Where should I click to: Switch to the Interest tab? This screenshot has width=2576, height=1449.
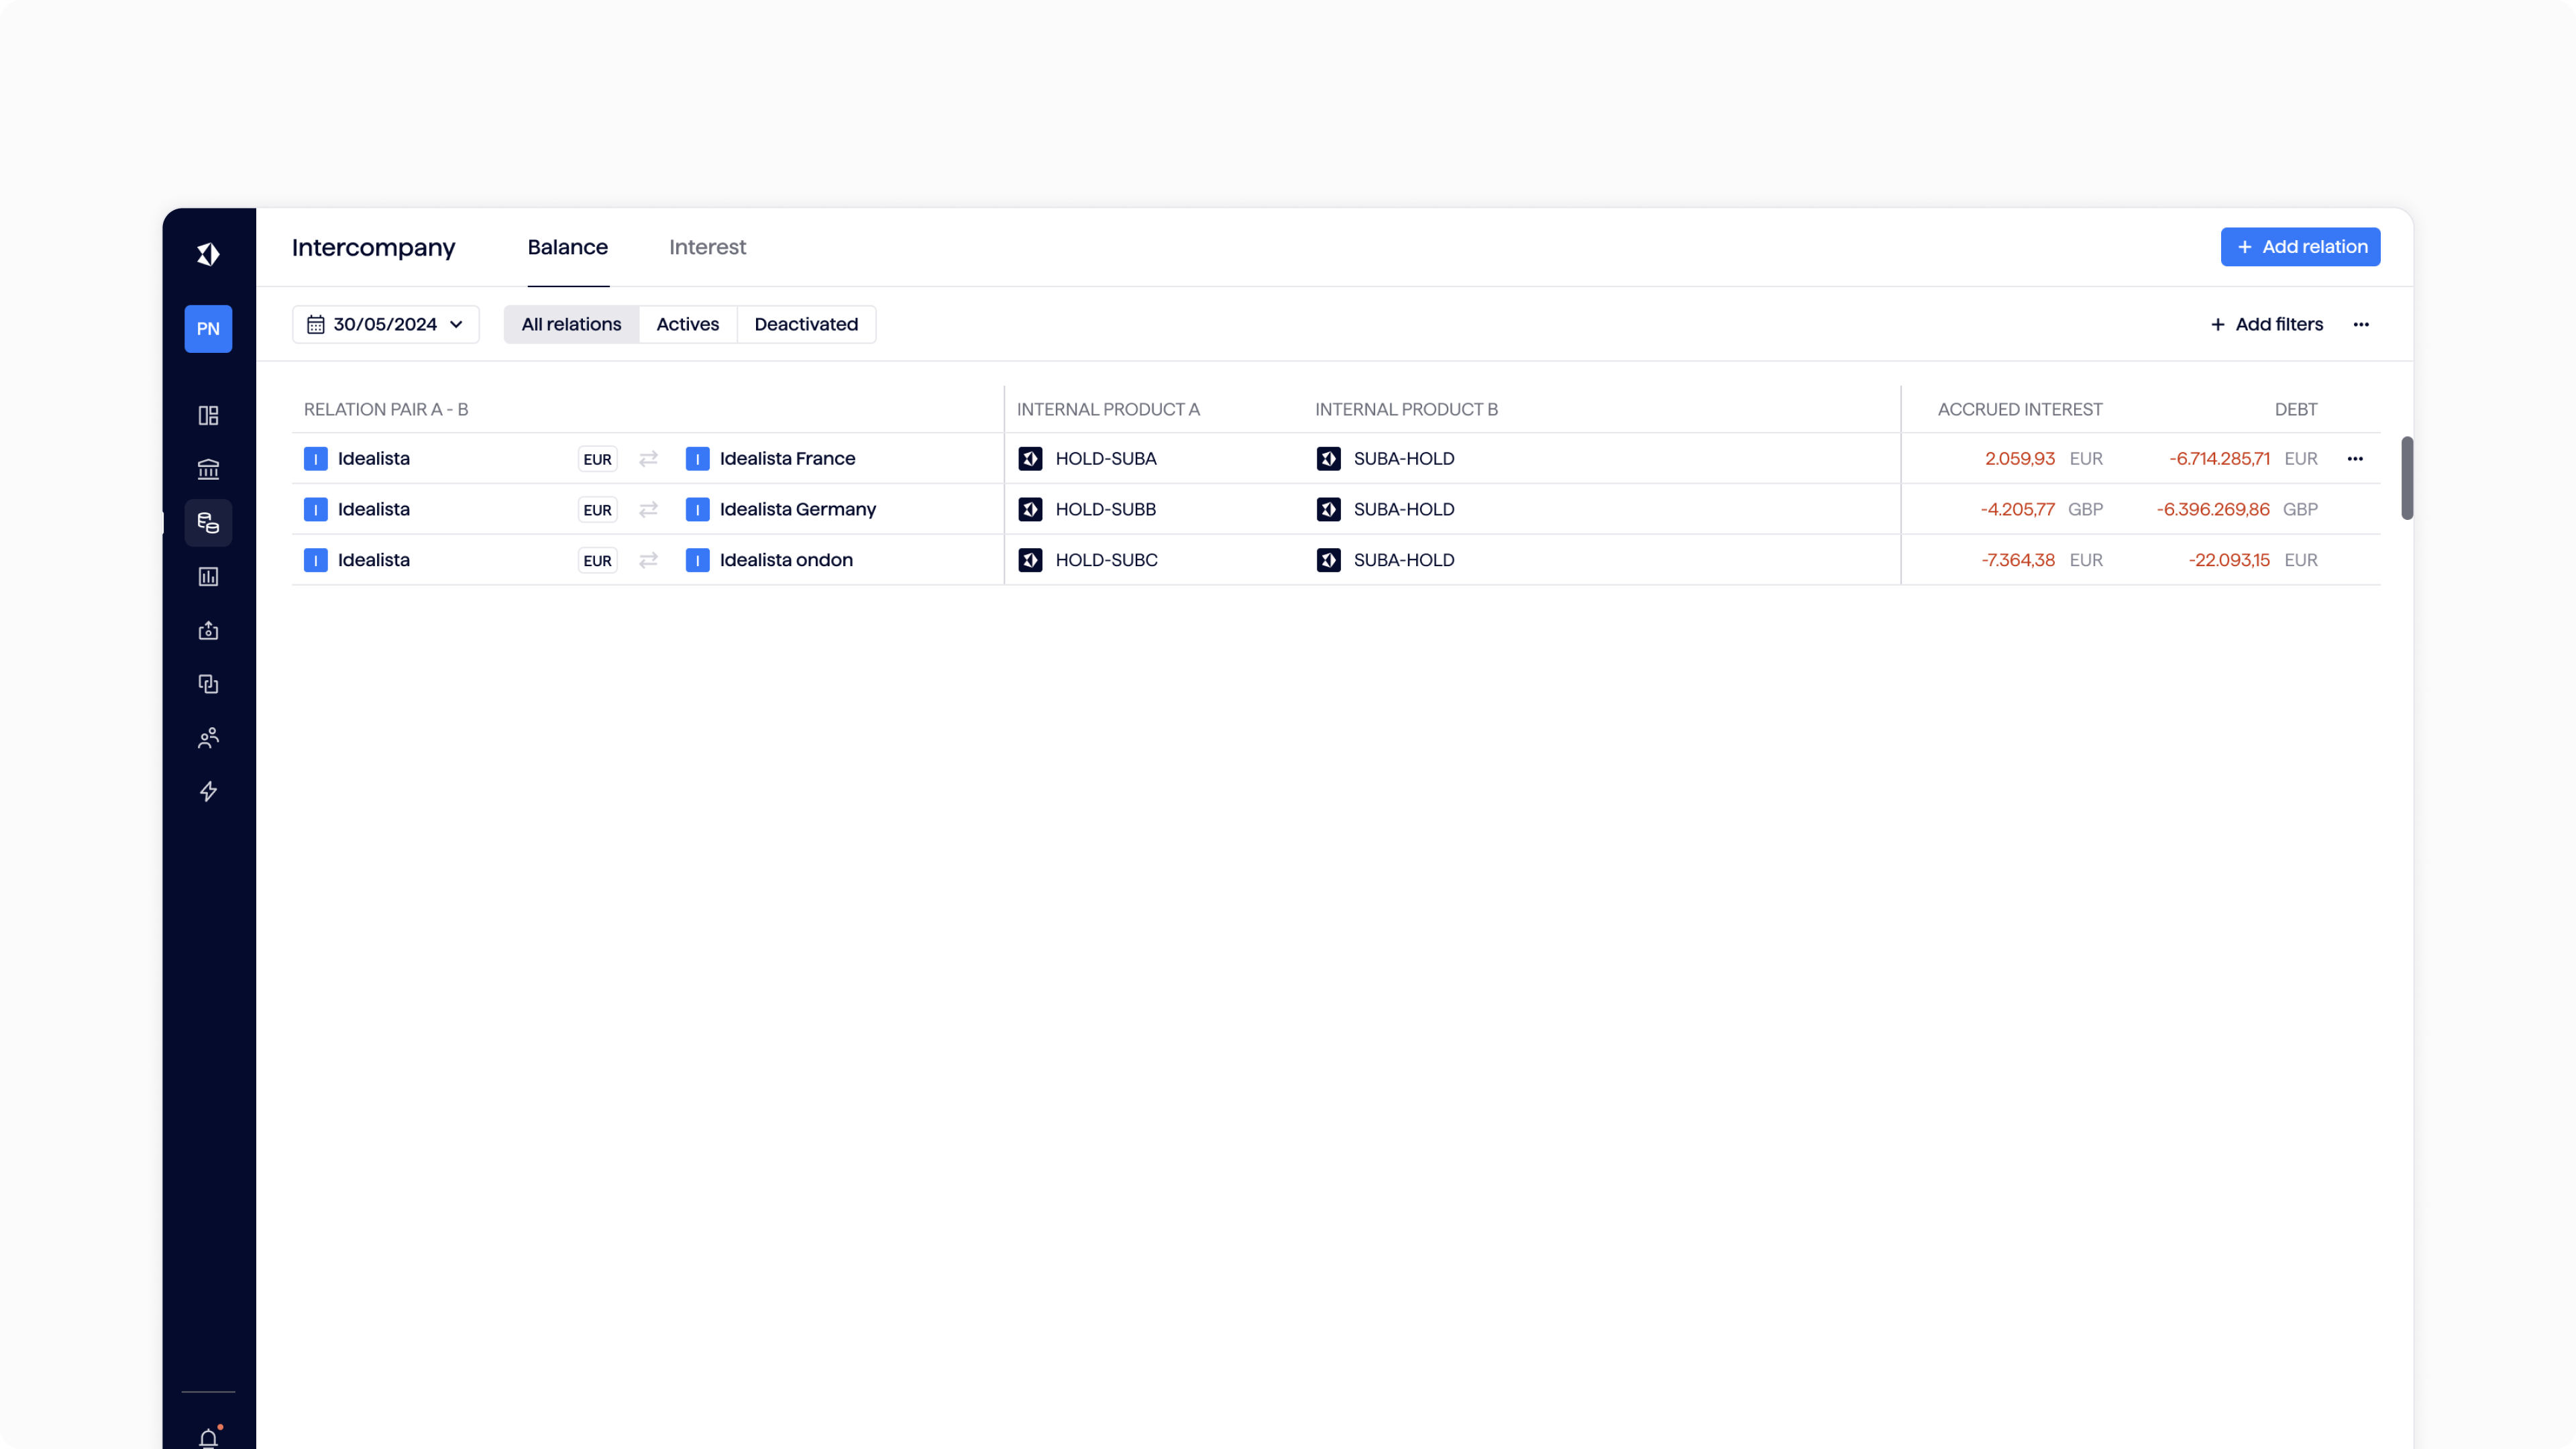click(707, 247)
